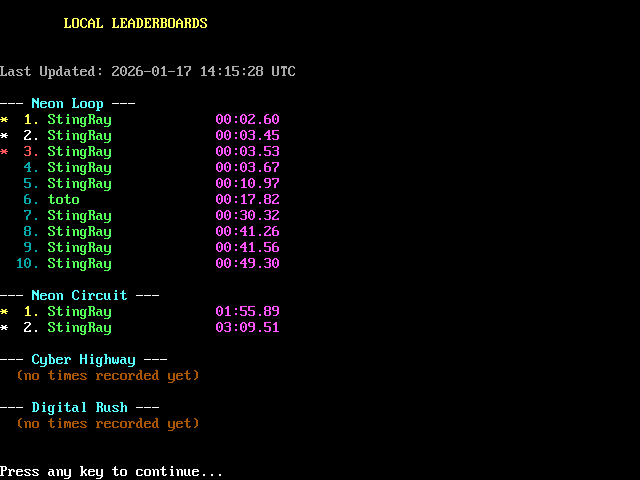The image size is (640, 480).
Task: Click the toto entry at rank 6
Action: [63, 199]
